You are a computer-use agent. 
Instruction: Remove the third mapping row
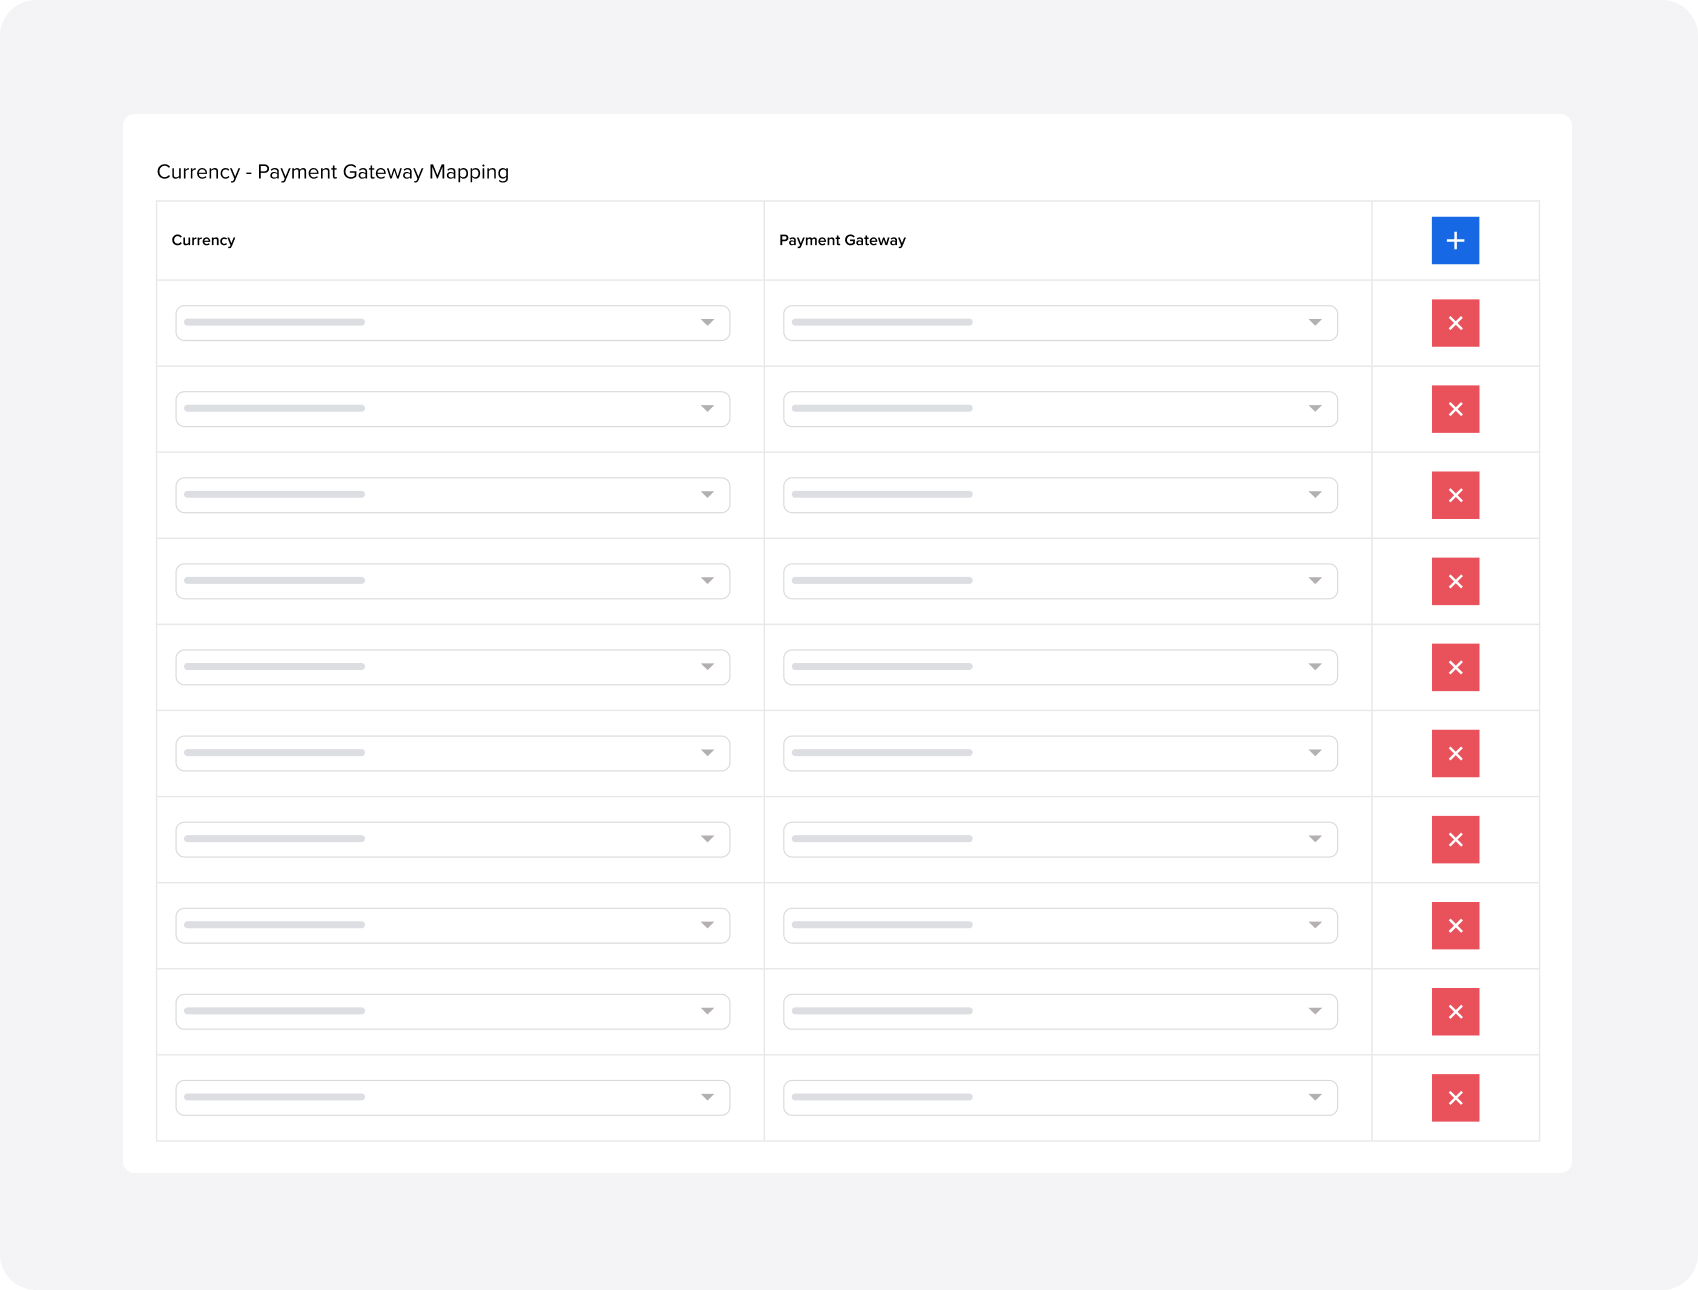point(1455,495)
